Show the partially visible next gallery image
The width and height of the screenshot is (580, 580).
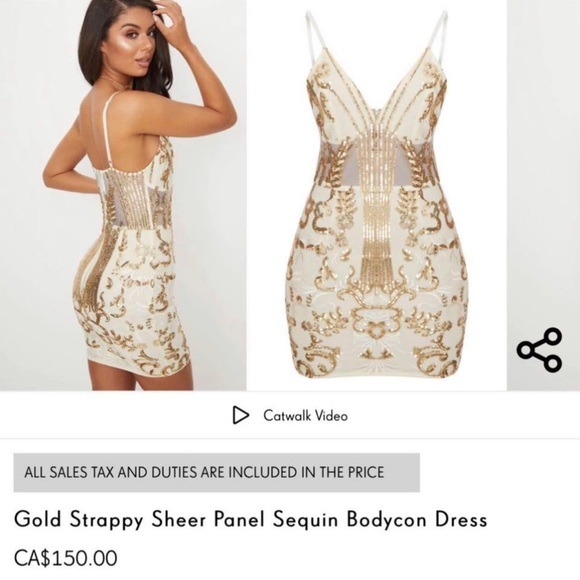tap(543, 195)
